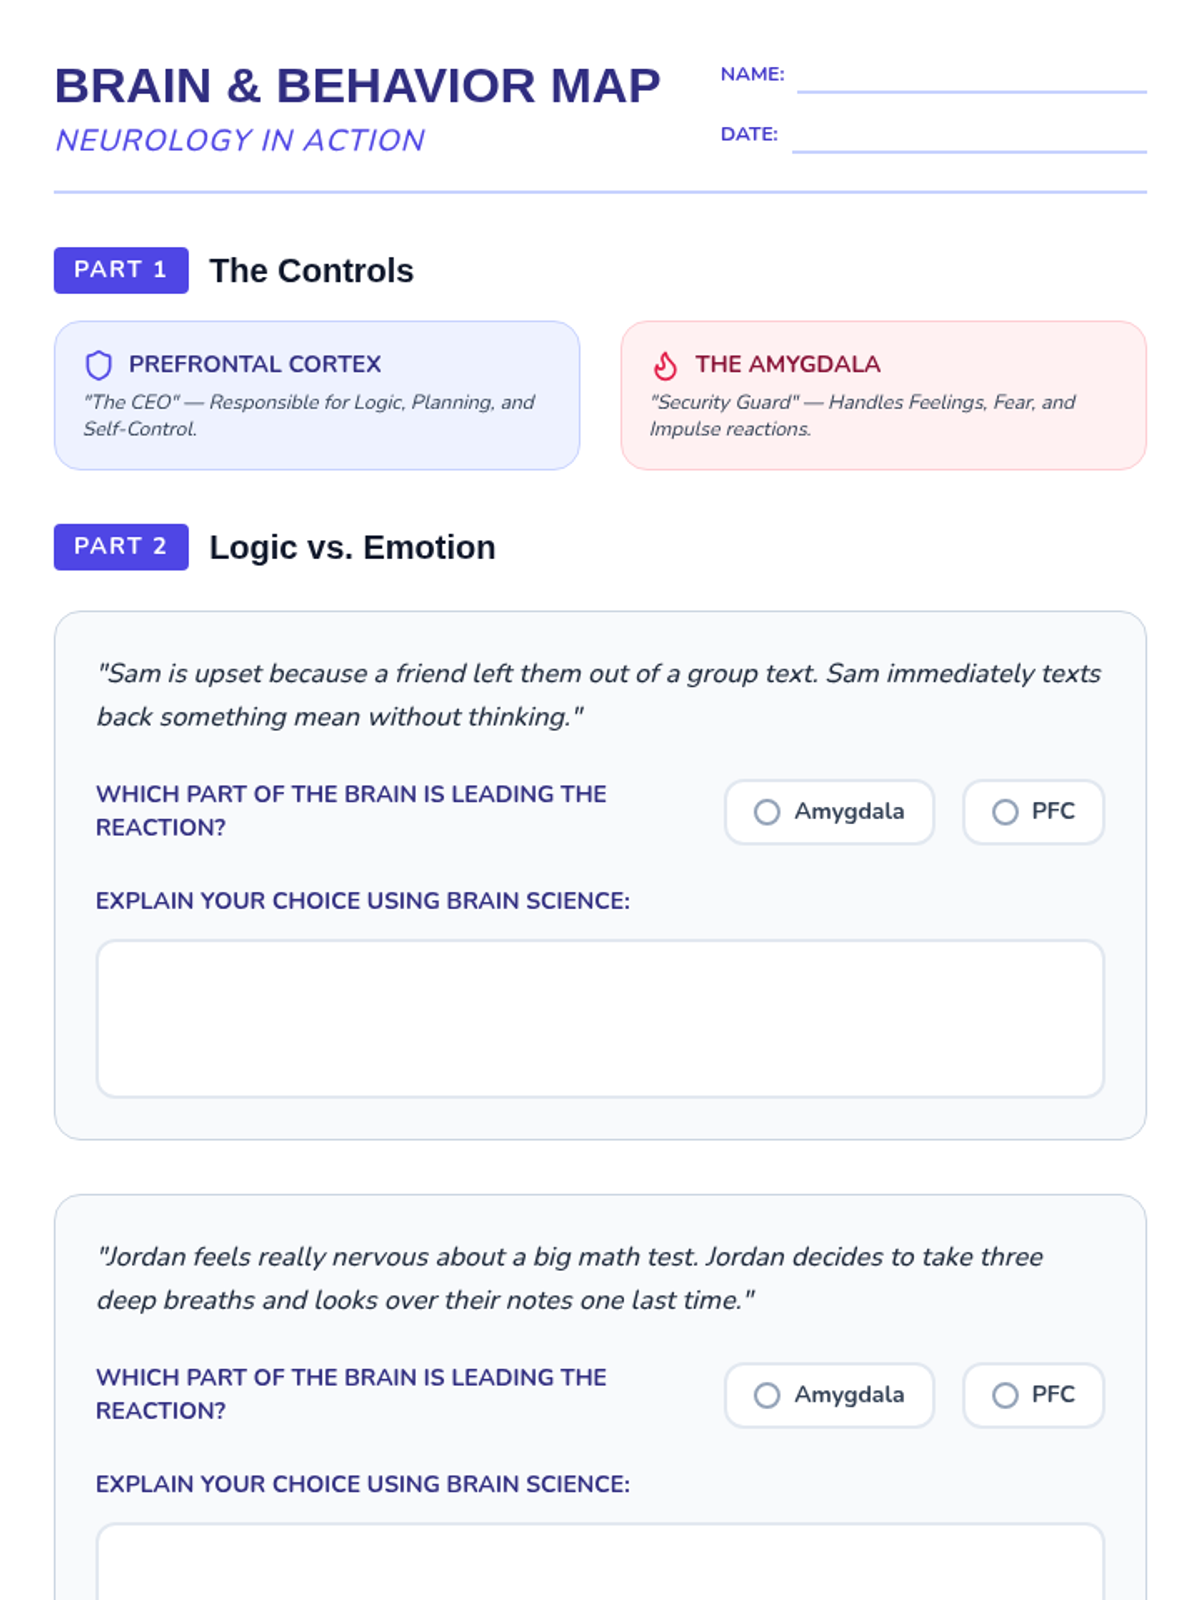Click the shield icon beside Prefrontal Cortex
1200x1600 pixels.
pyautogui.click(x=98, y=365)
